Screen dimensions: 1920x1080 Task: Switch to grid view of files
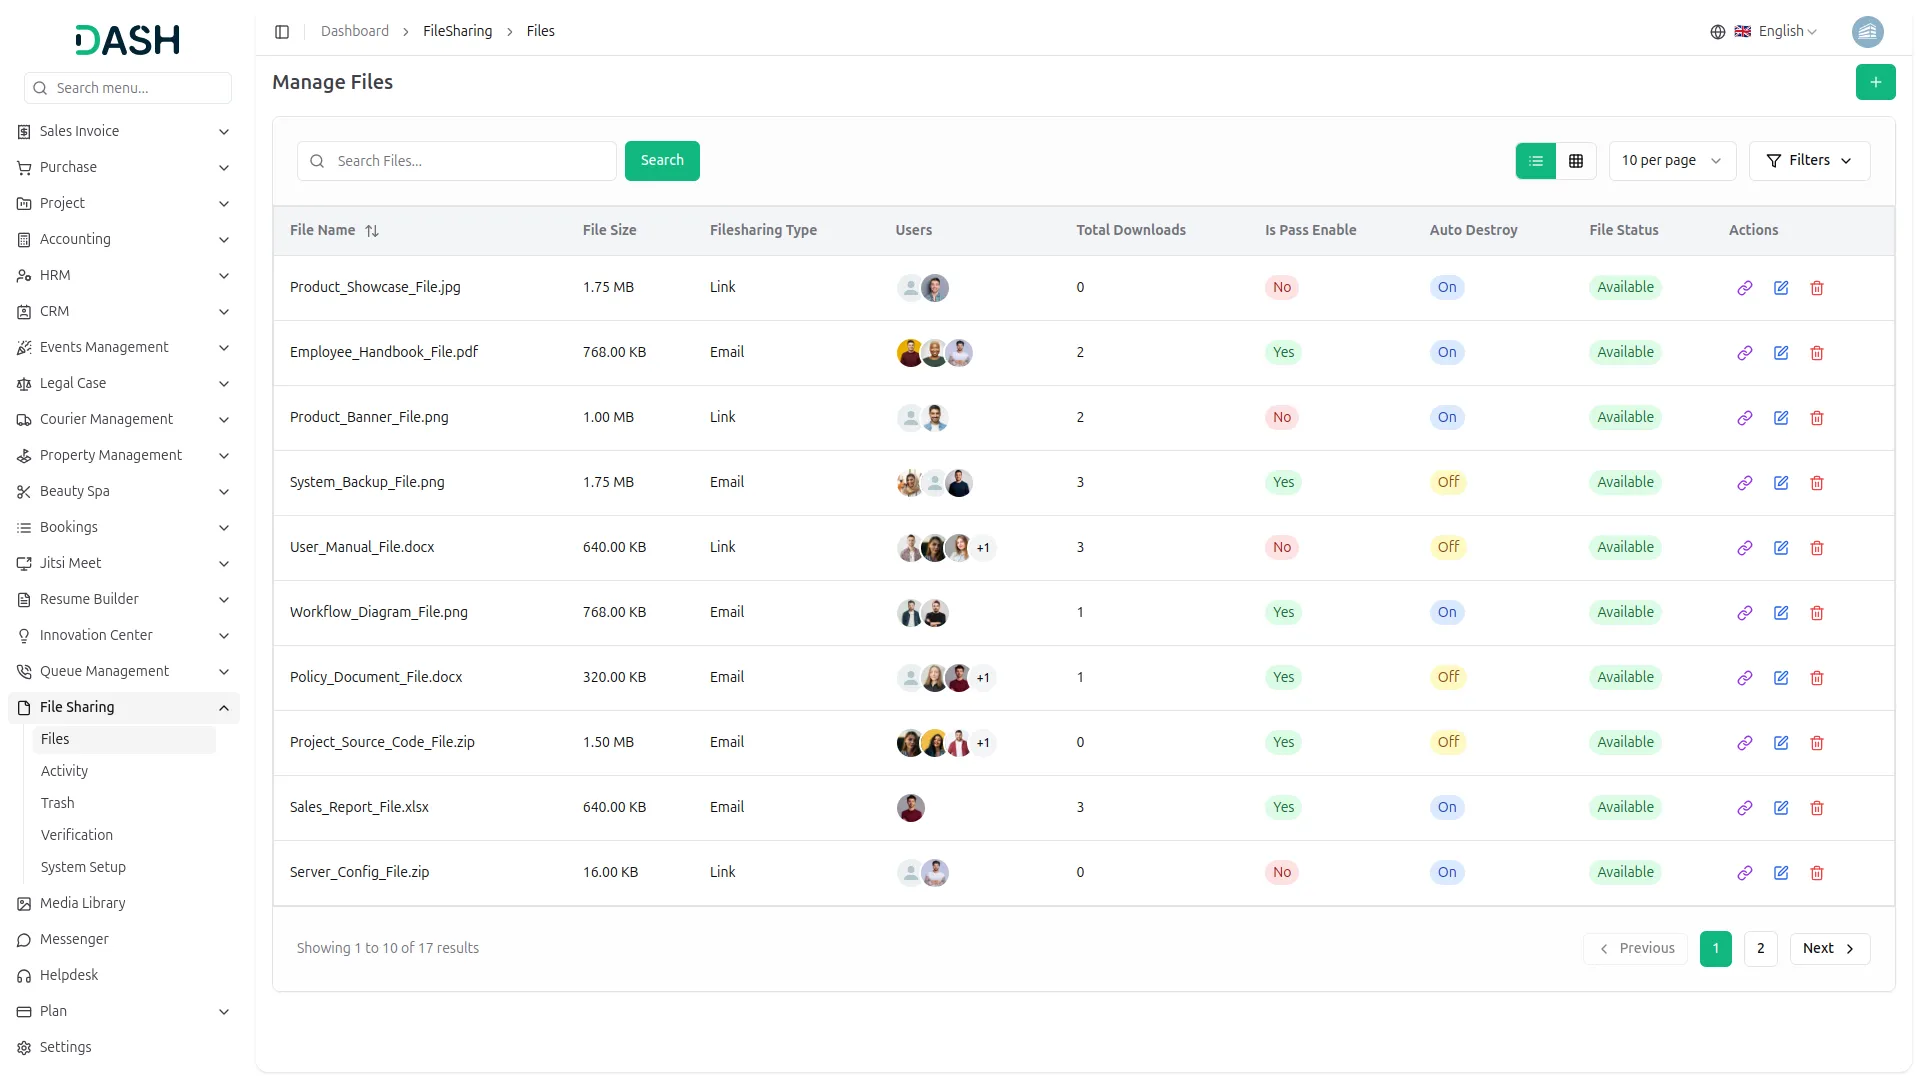pyautogui.click(x=1576, y=160)
